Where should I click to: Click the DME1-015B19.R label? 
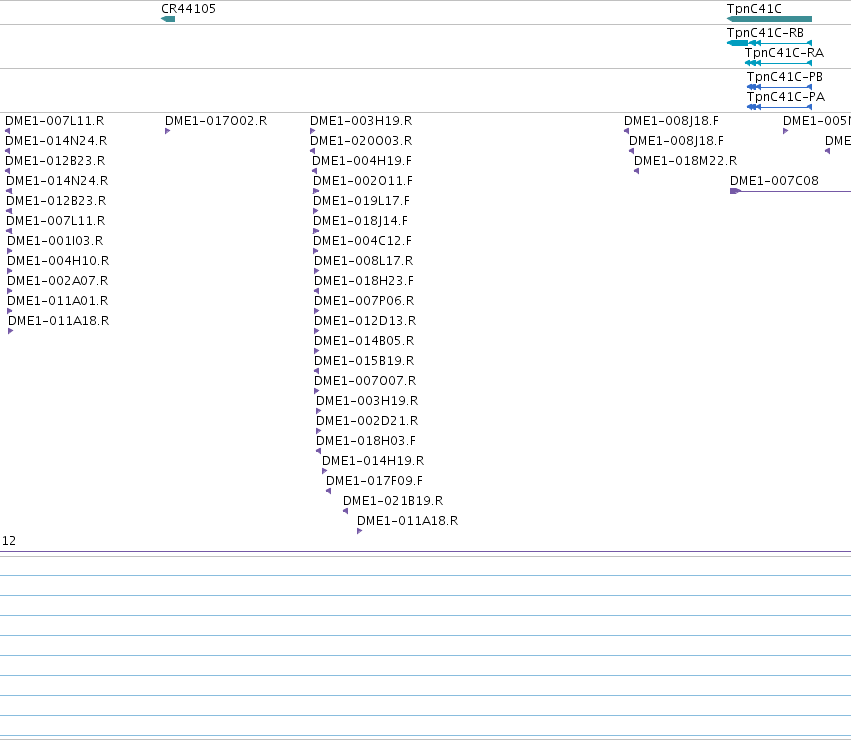pyautogui.click(x=364, y=361)
